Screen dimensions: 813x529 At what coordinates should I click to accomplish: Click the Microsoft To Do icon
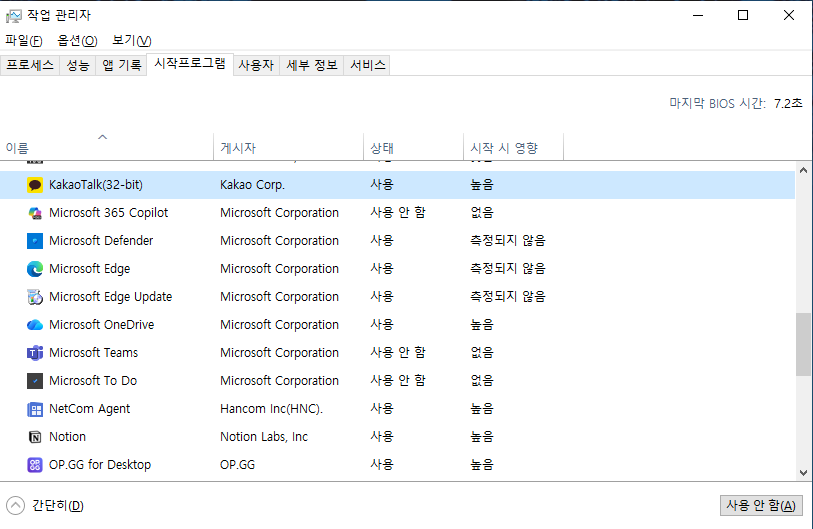pyautogui.click(x=35, y=381)
